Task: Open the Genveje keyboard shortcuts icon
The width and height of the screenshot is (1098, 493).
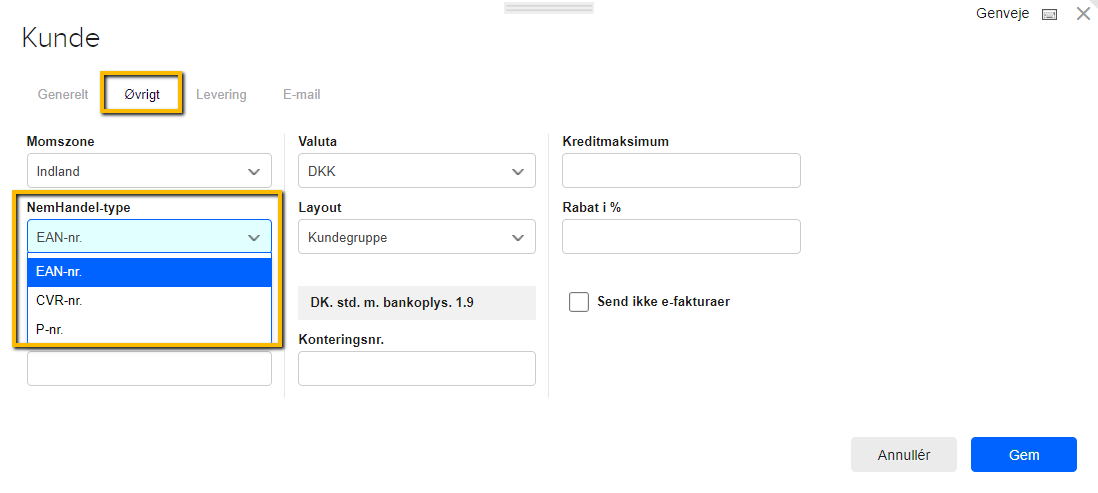Action: pyautogui.click(x=1049, y=15)
